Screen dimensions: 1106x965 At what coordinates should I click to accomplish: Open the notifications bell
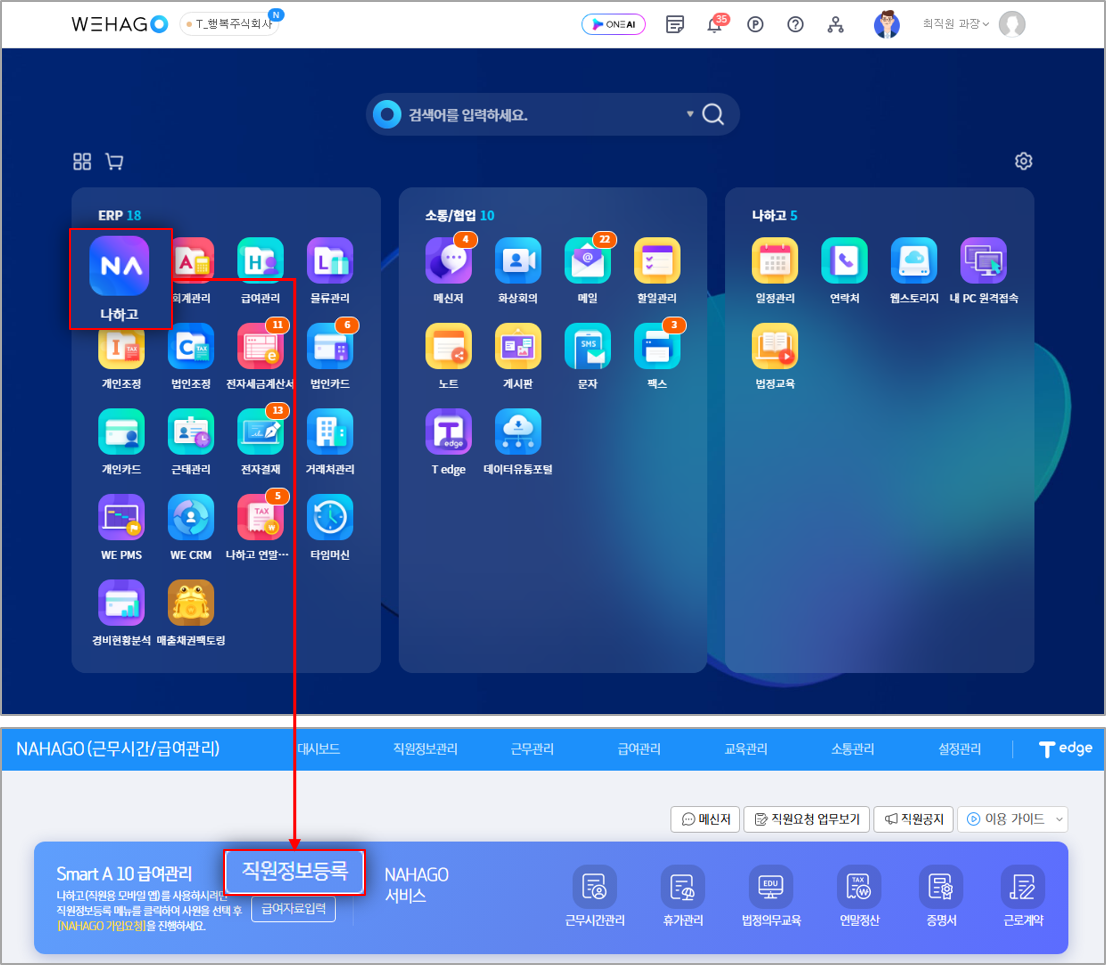pos(715,25)
